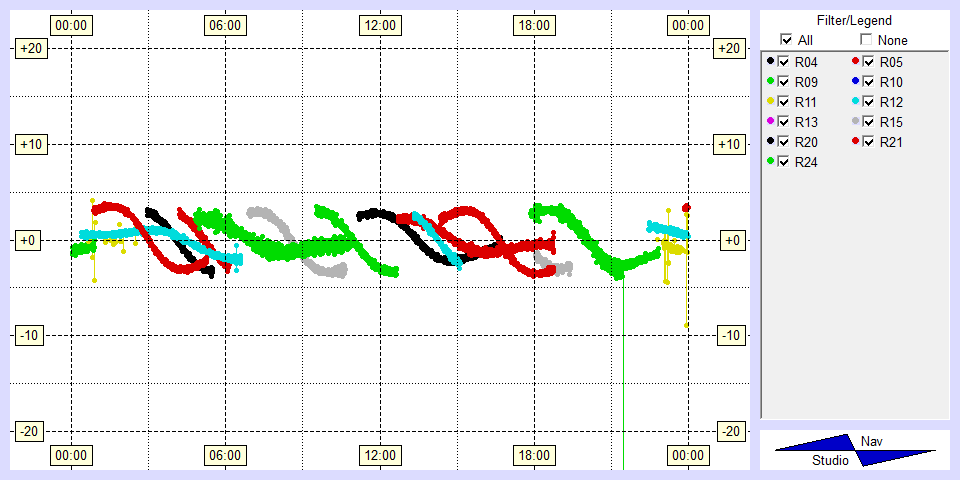This screenshot has height=480, width=960.
Task: Click the gray dot beside R15
Action: point(855,122)
